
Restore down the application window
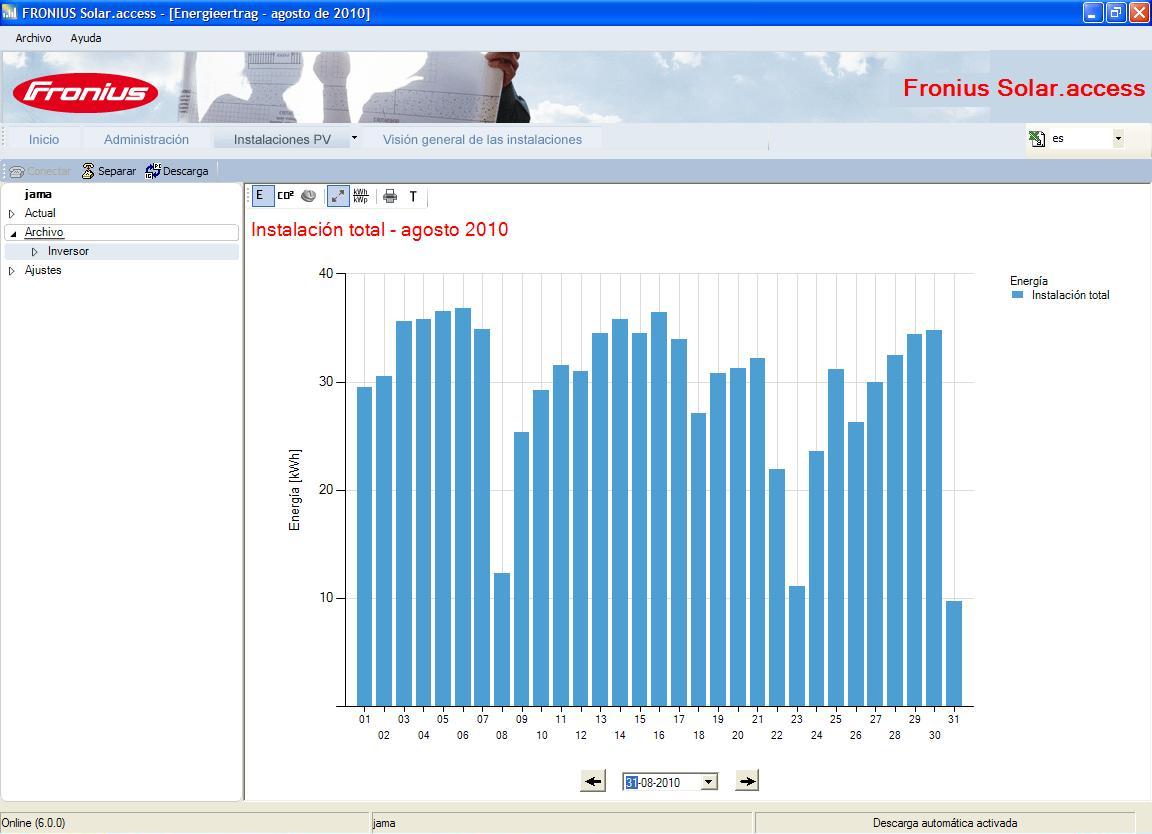coord(1115,12)
